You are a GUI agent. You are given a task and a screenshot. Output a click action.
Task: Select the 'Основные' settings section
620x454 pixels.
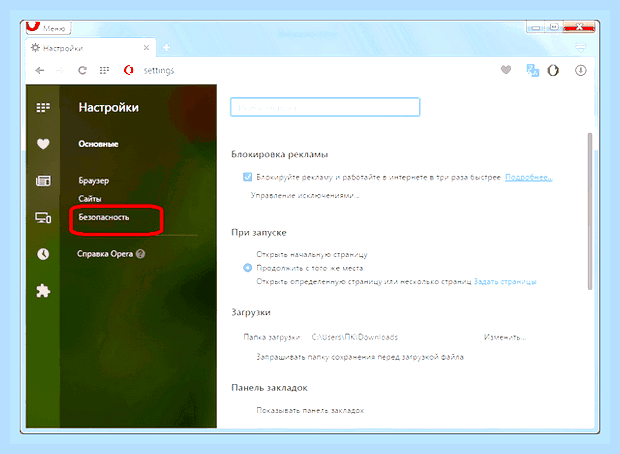(98, 144)
